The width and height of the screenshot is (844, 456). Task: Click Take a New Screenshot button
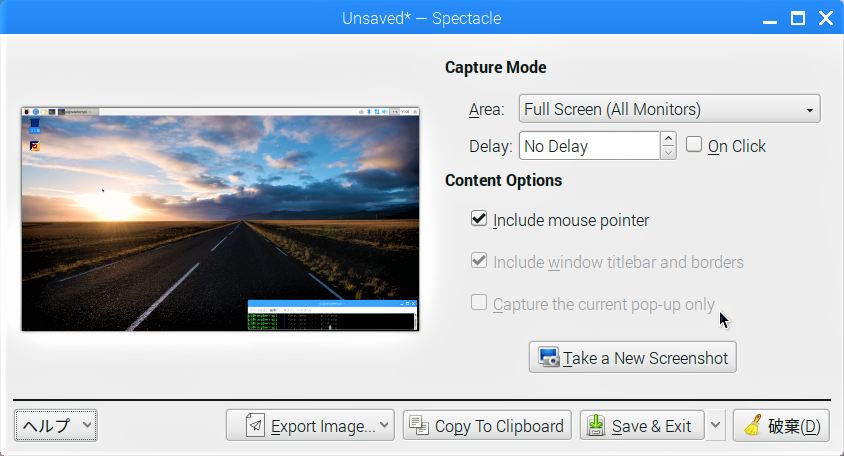point(632,357)
